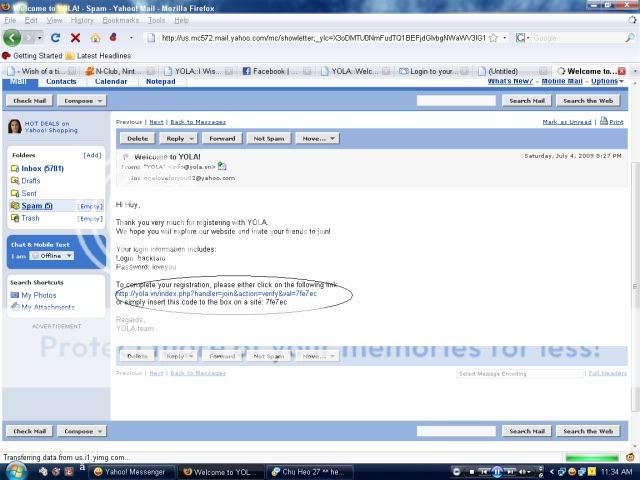640x480 pixels.
Task: Click the Mobile Mail link
Action: [x=562, y=81]
